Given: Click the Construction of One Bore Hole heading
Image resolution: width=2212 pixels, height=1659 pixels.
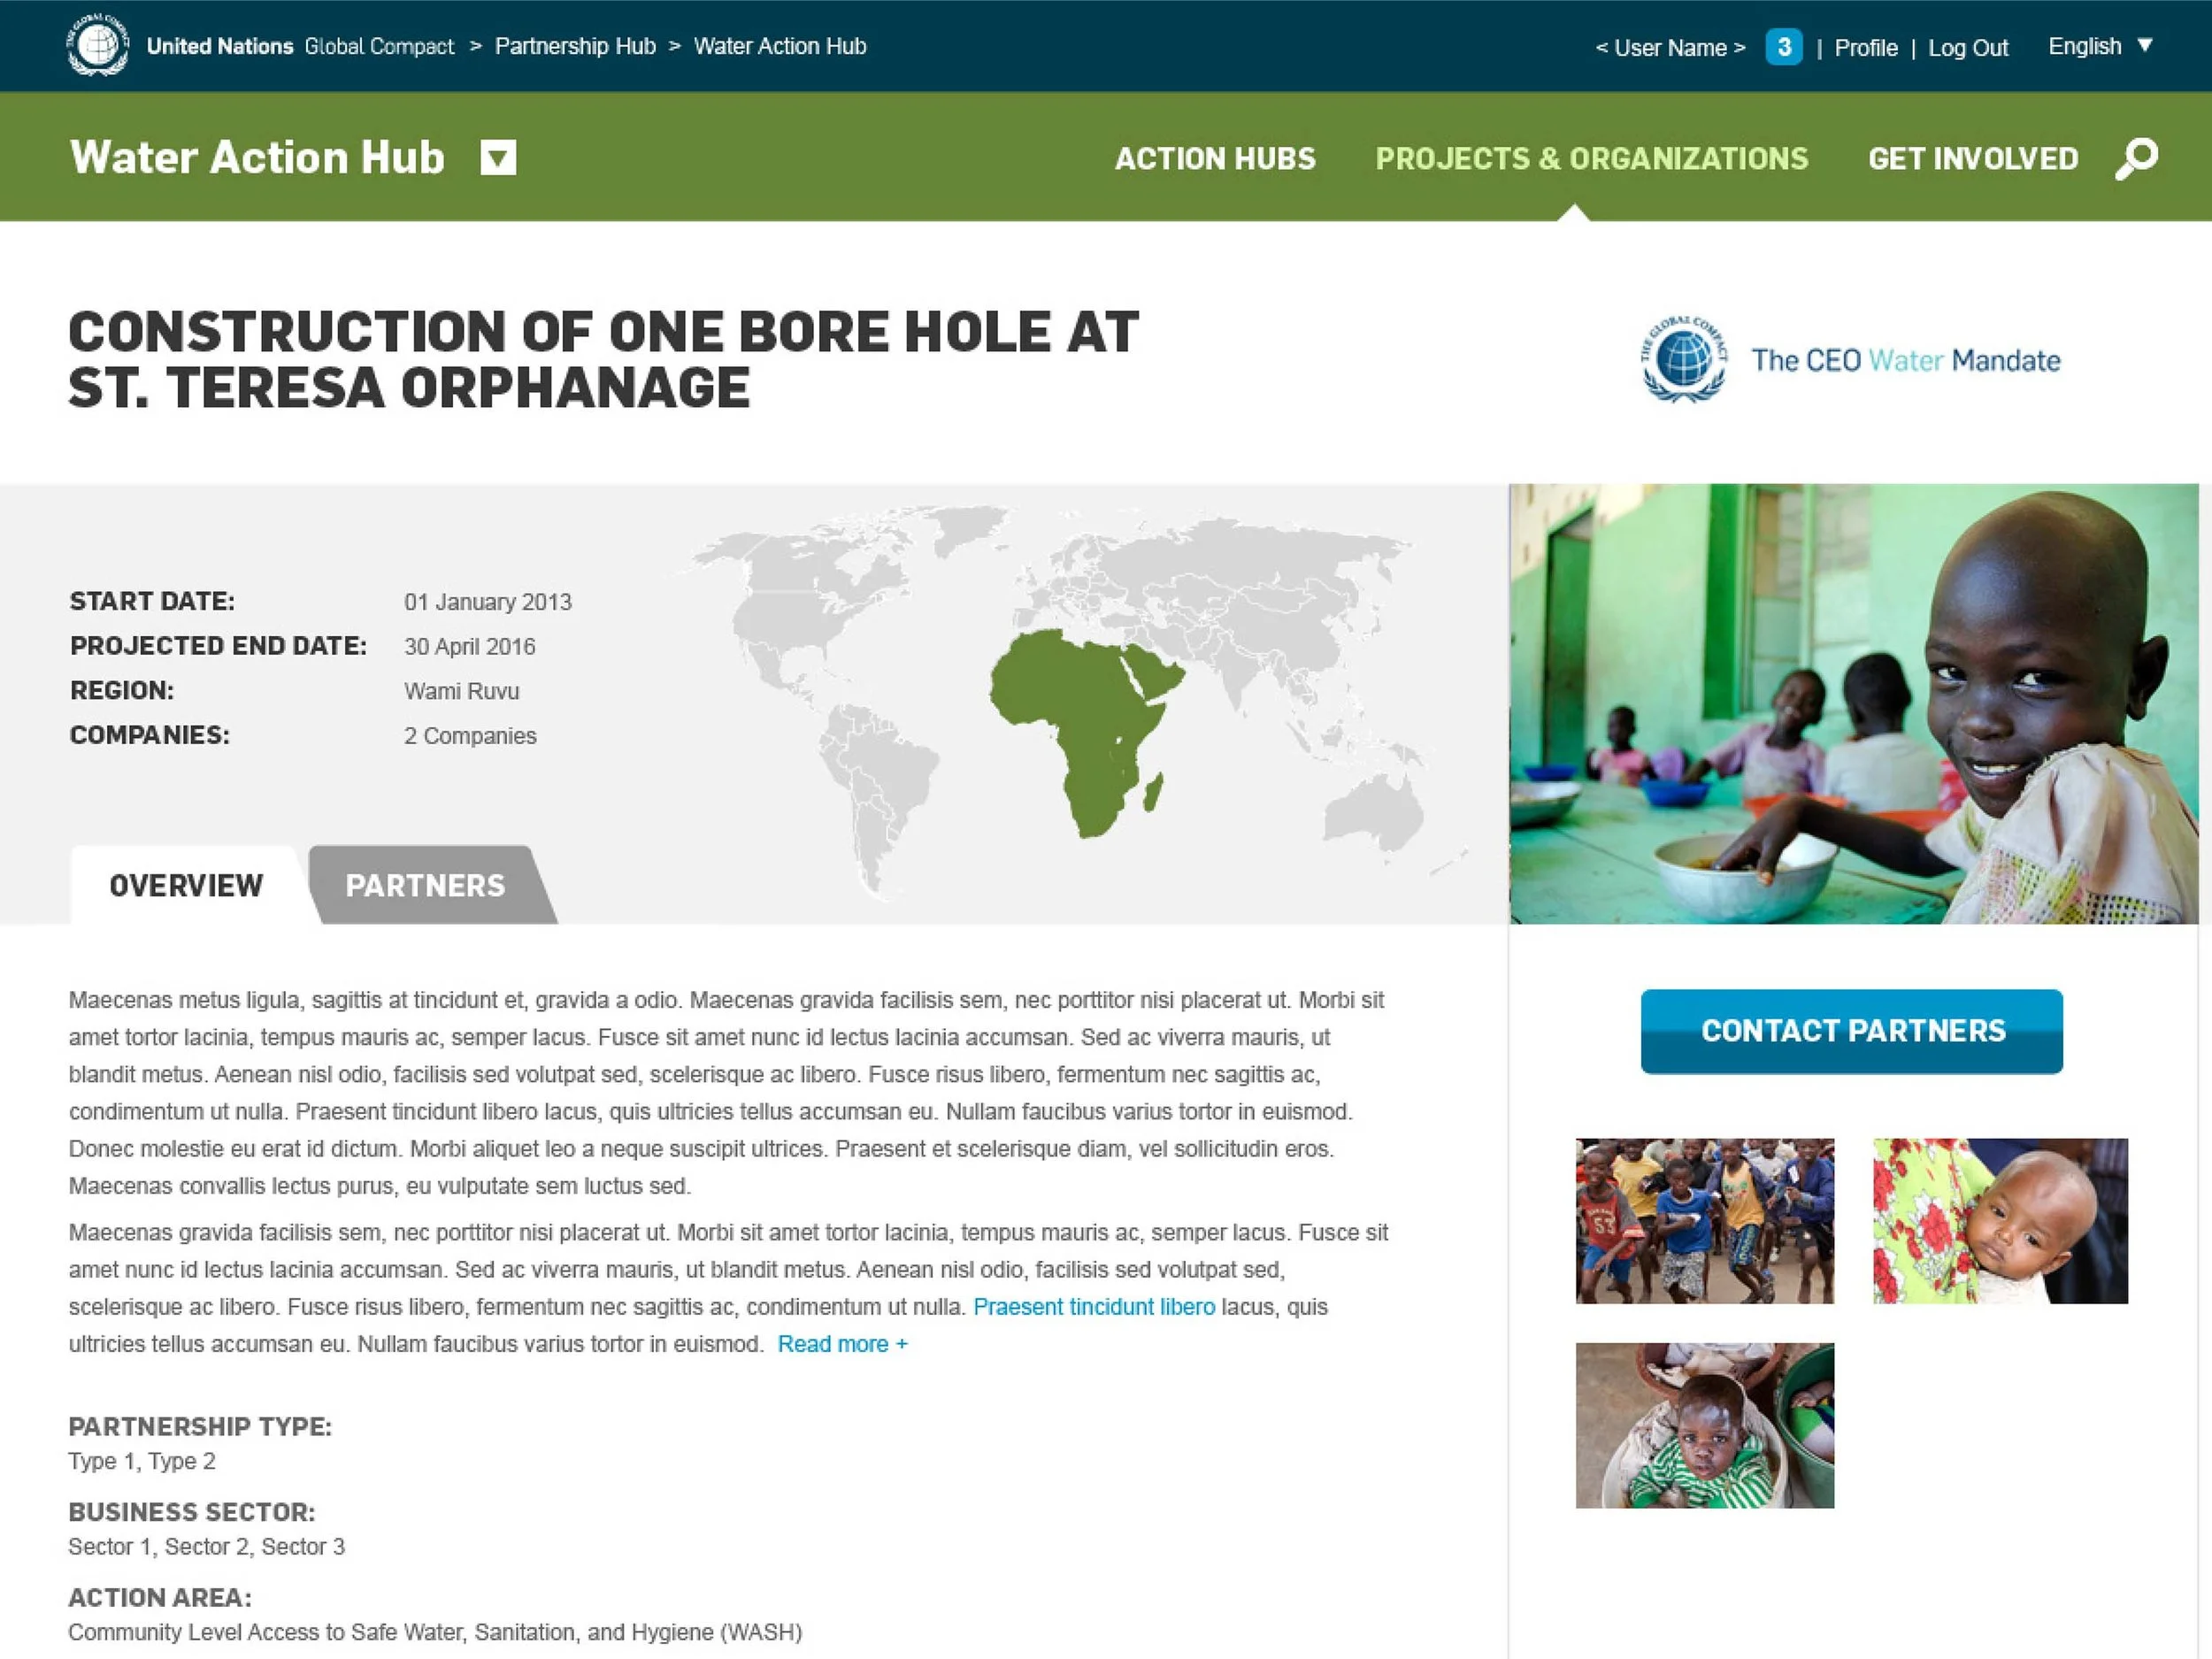Looking at the screenshot, I should click(603, 360).
